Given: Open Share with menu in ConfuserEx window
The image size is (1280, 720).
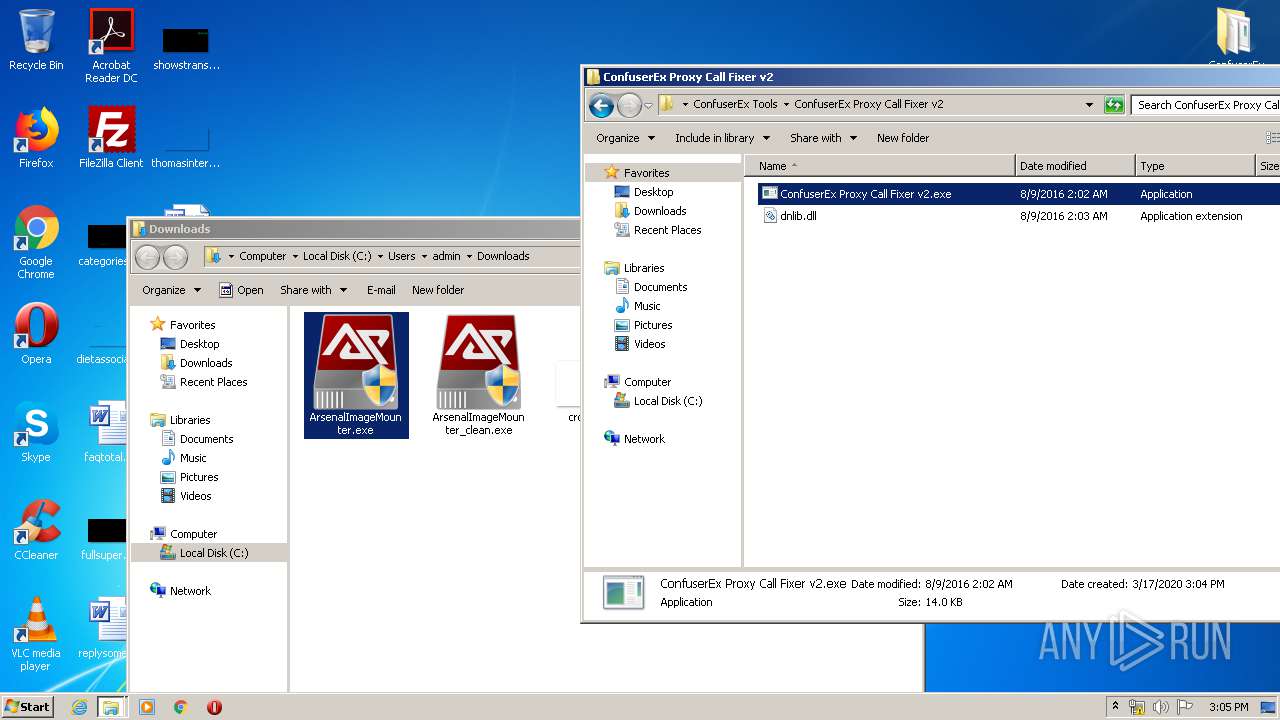Looking at the screenshot, I should point(824,138).
